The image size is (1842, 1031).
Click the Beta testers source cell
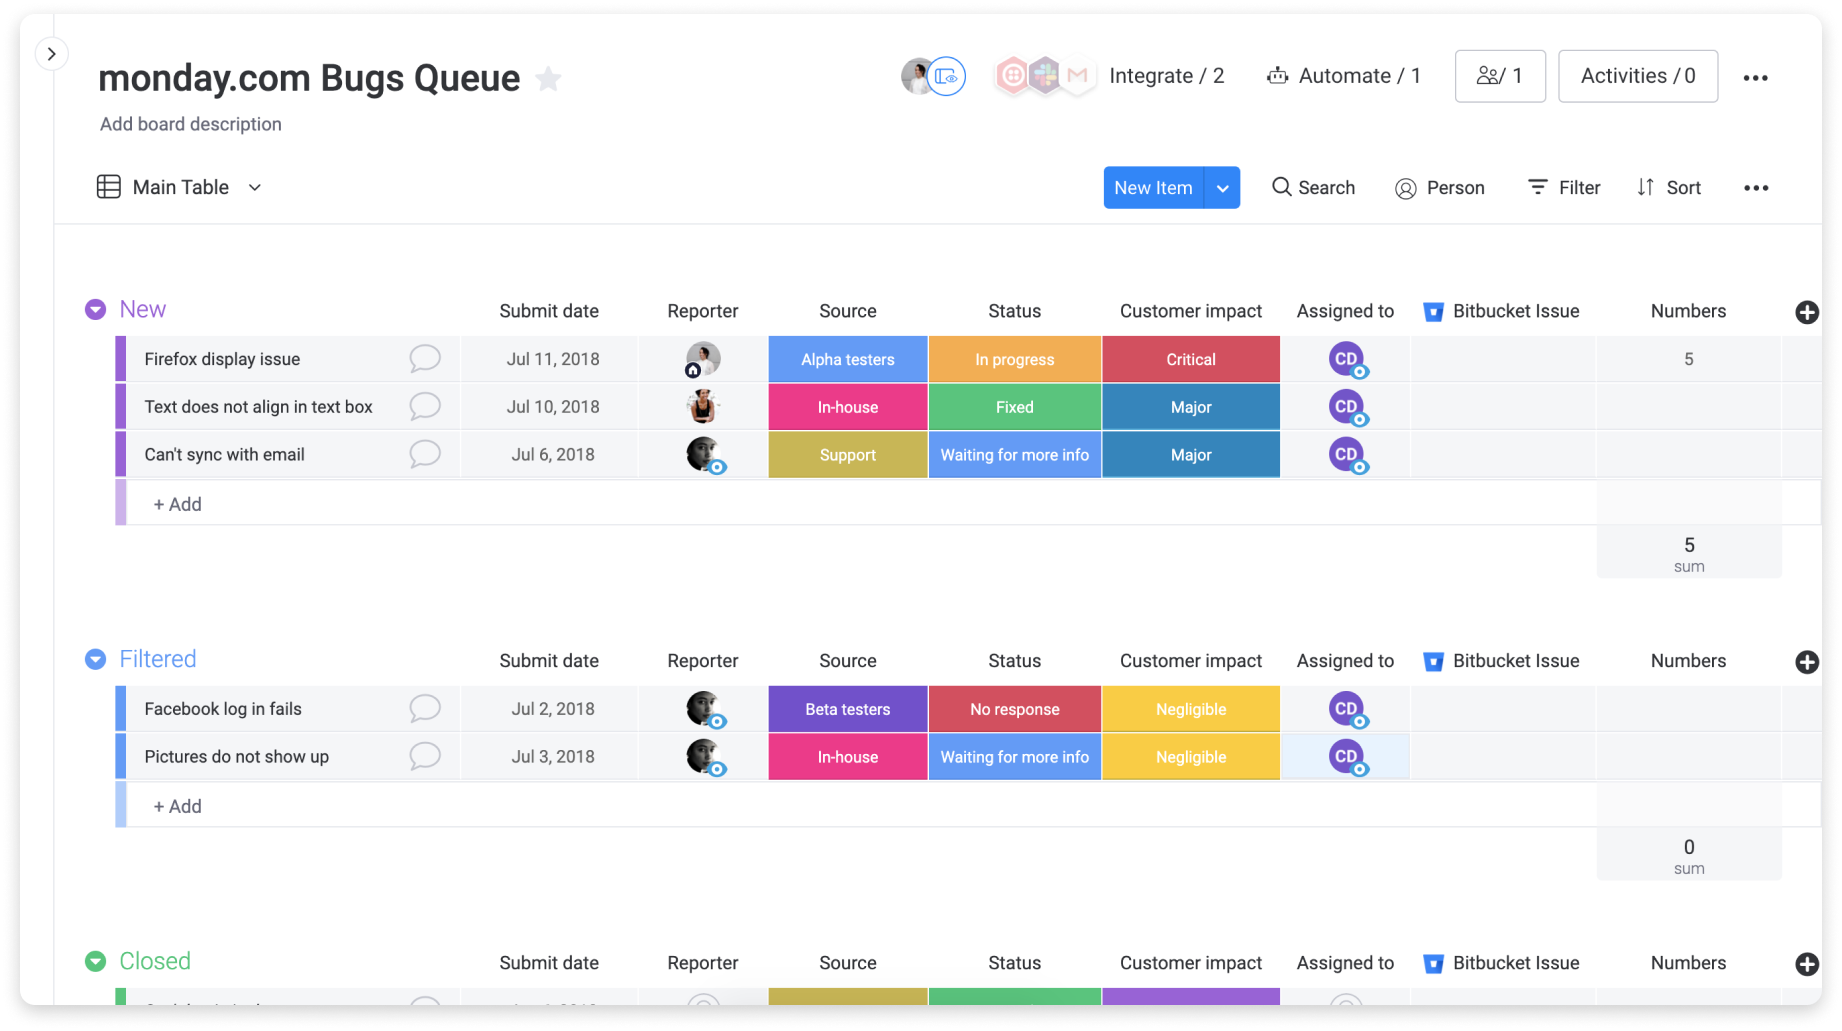848,709
